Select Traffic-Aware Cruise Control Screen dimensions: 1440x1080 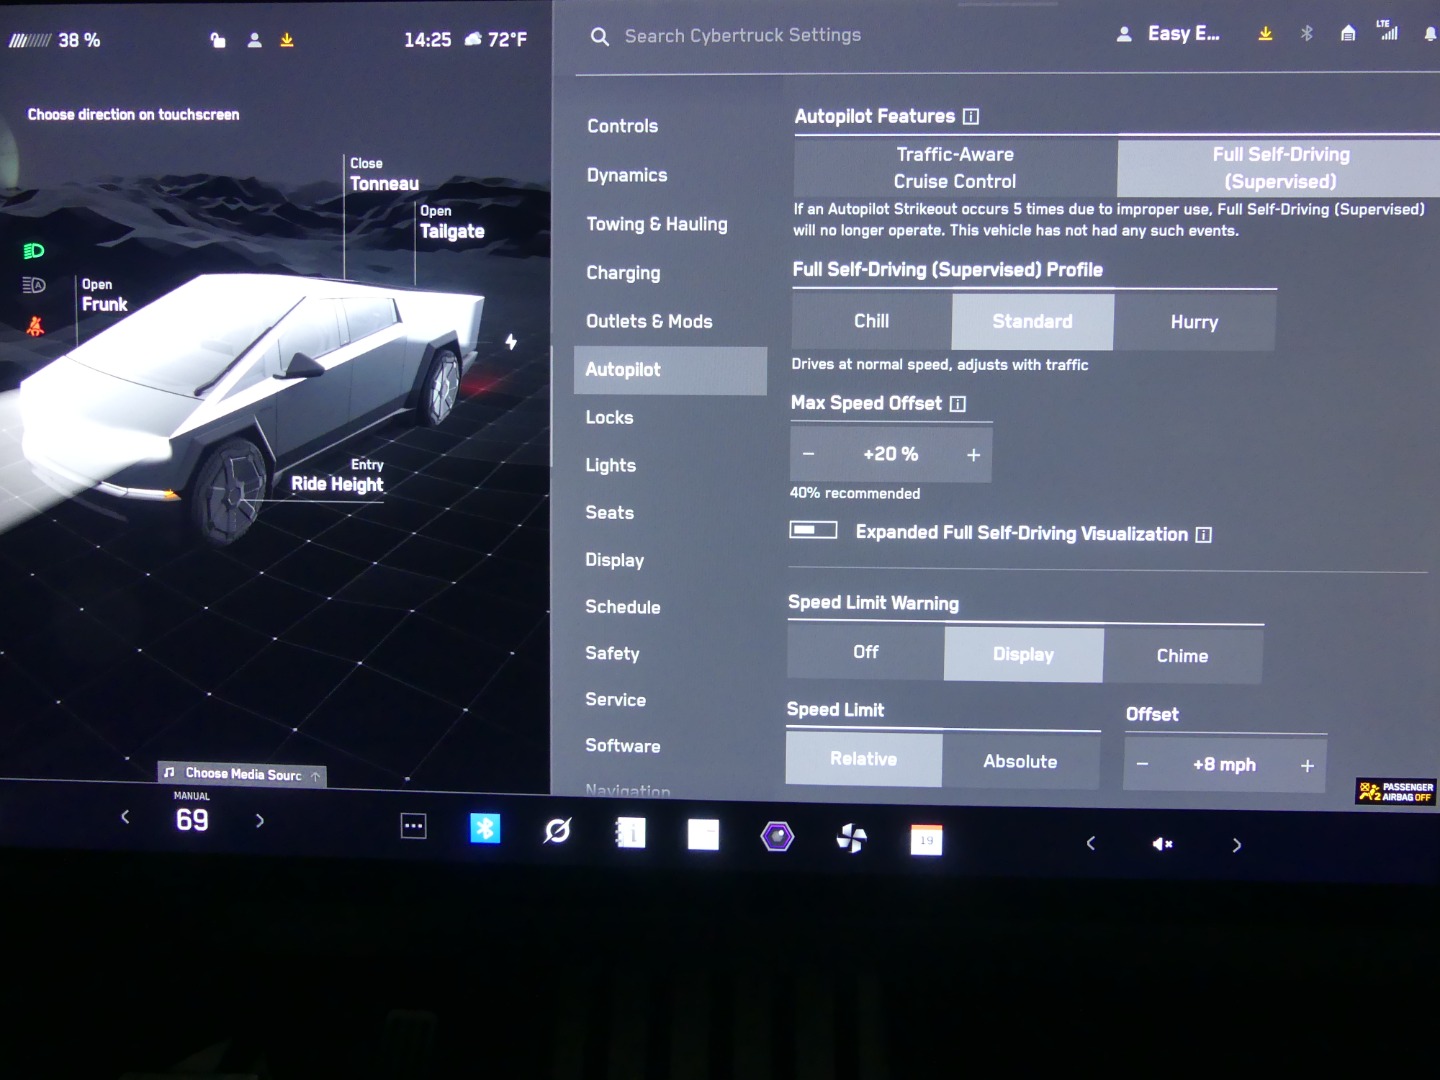point(955,168)
